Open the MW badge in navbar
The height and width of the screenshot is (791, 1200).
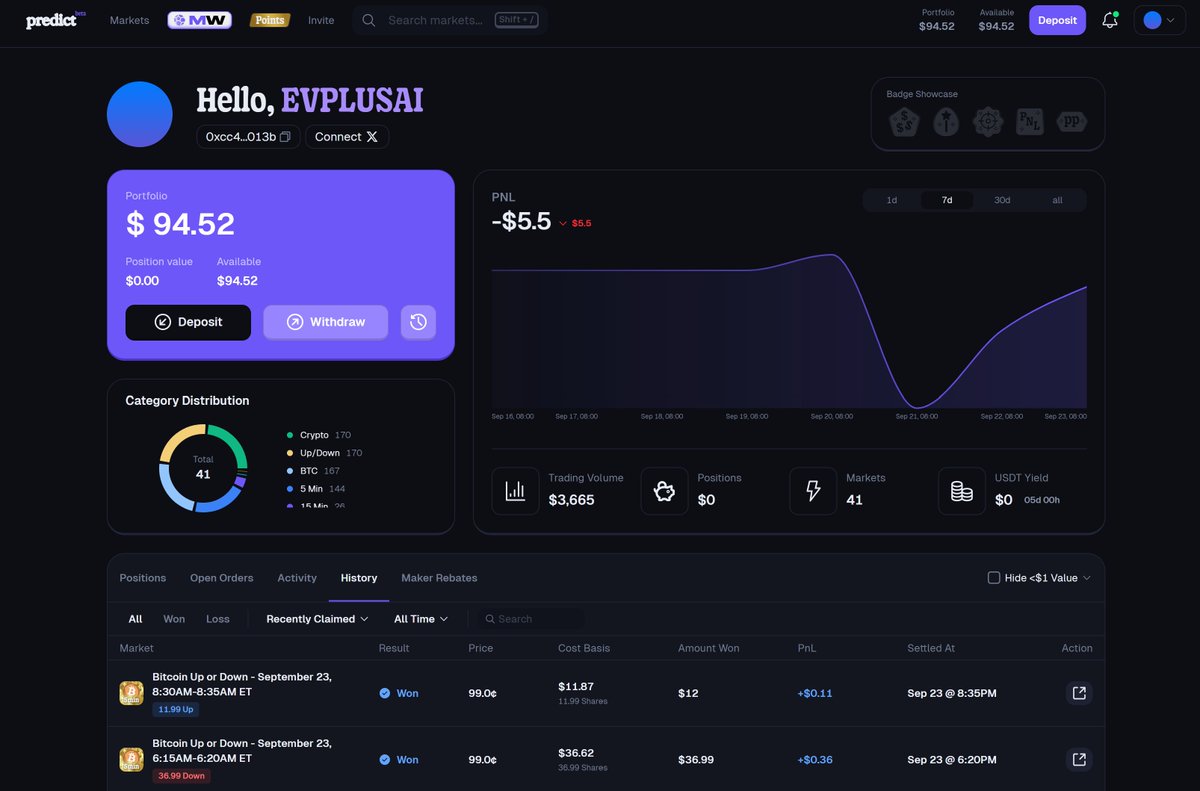[x=200, y=20]
